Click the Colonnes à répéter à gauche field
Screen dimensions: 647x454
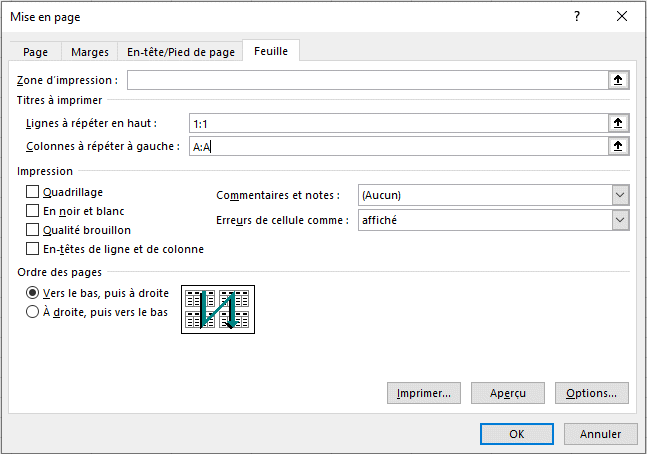[399, 147]
